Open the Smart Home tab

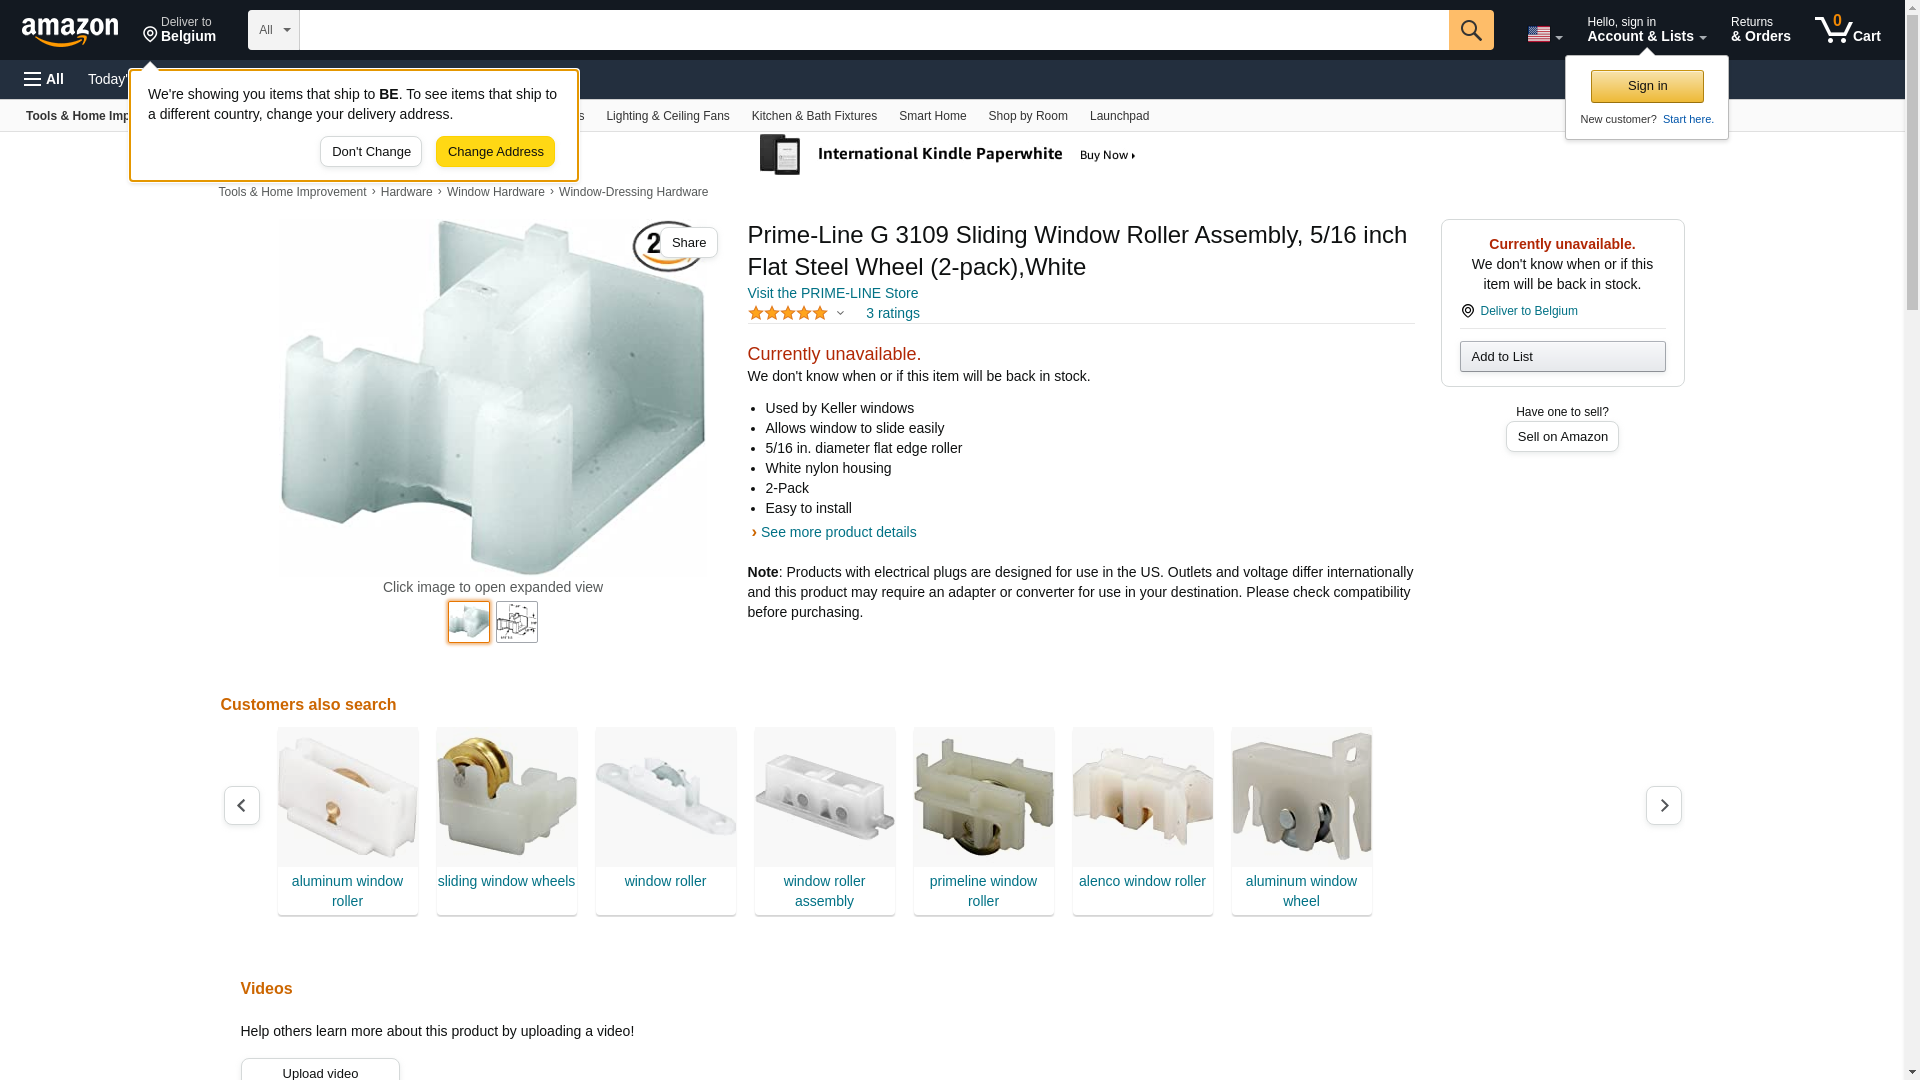pyautogui.click(x=932, y=116)
